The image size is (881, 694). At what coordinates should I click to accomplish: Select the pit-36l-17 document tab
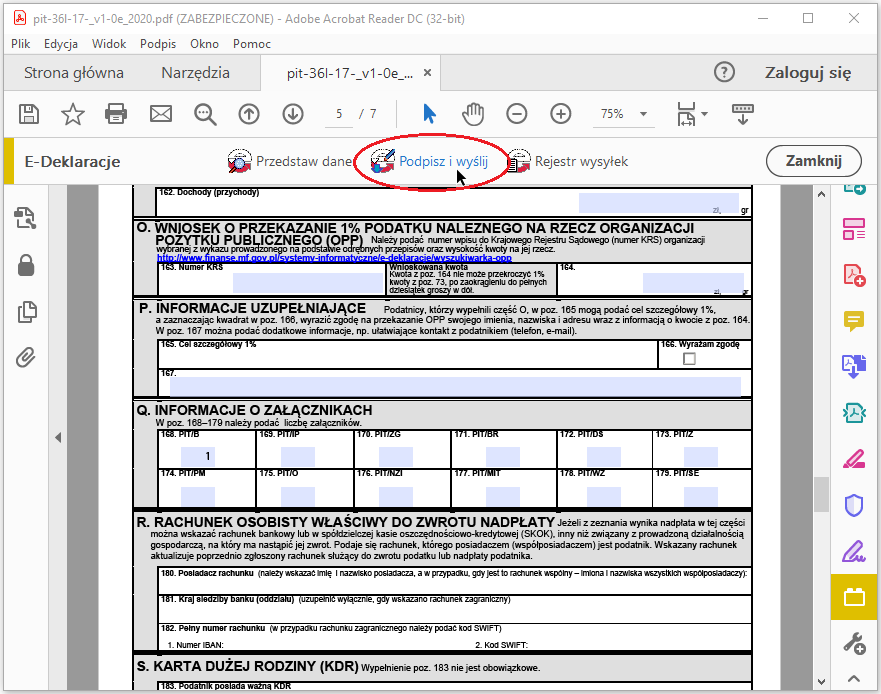[349, 74]
